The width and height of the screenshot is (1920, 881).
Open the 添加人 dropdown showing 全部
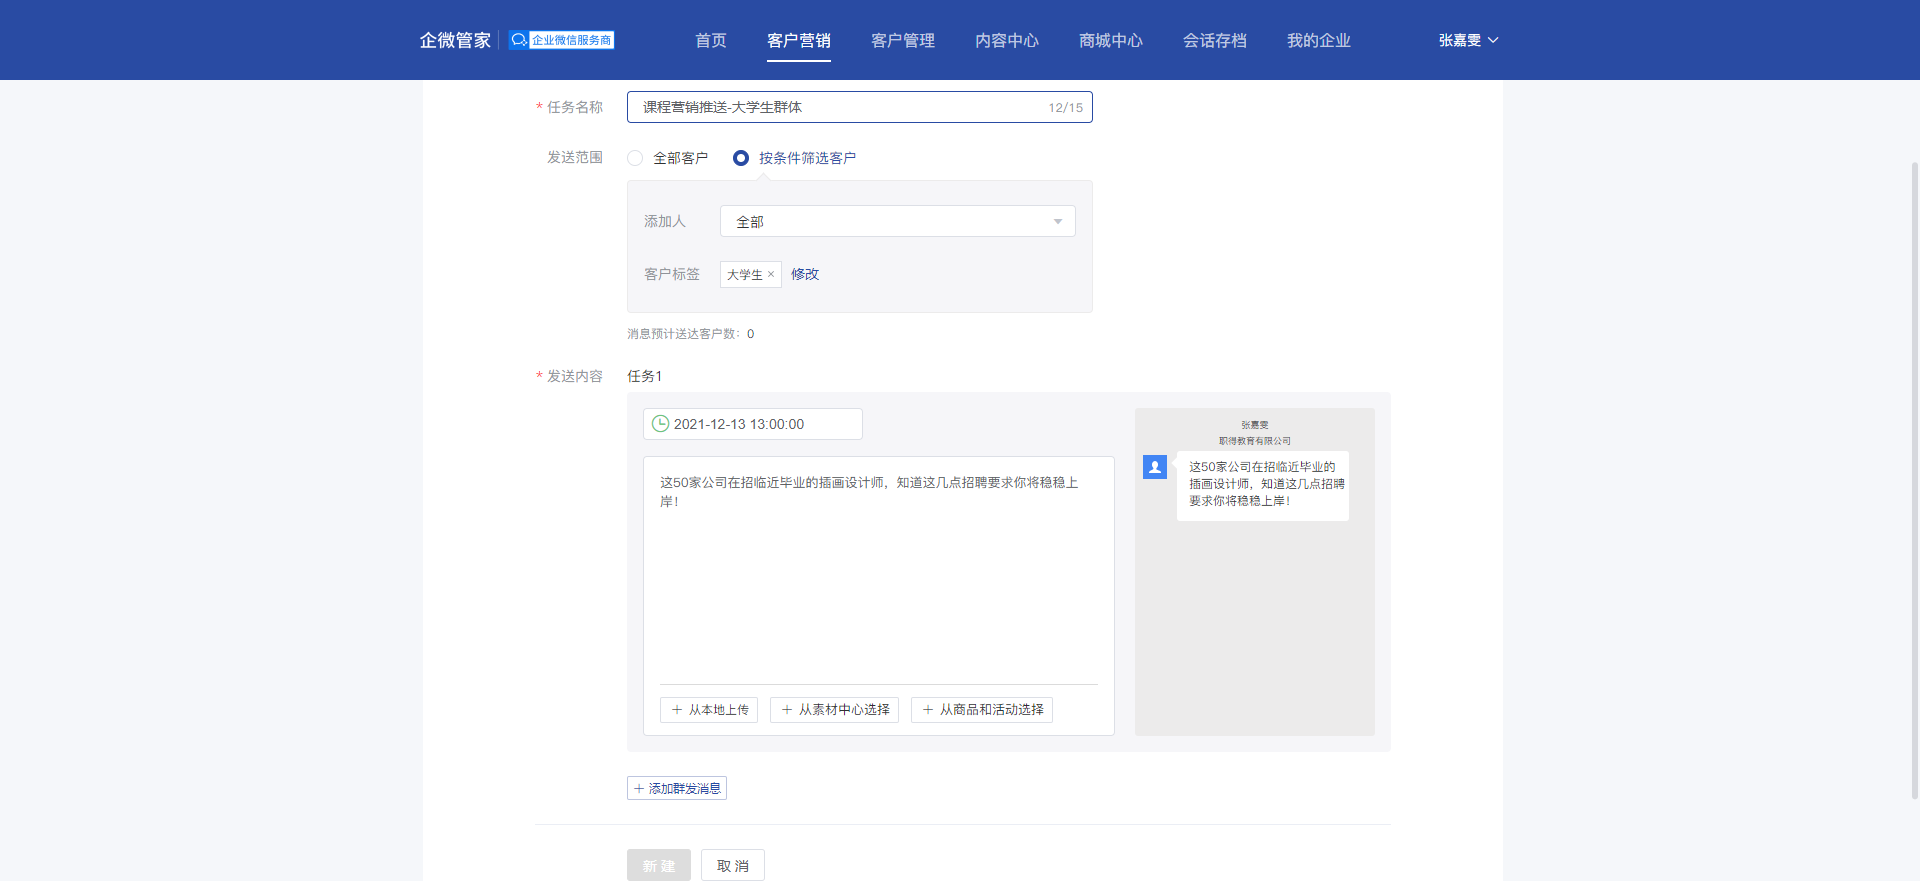(898, 221)
